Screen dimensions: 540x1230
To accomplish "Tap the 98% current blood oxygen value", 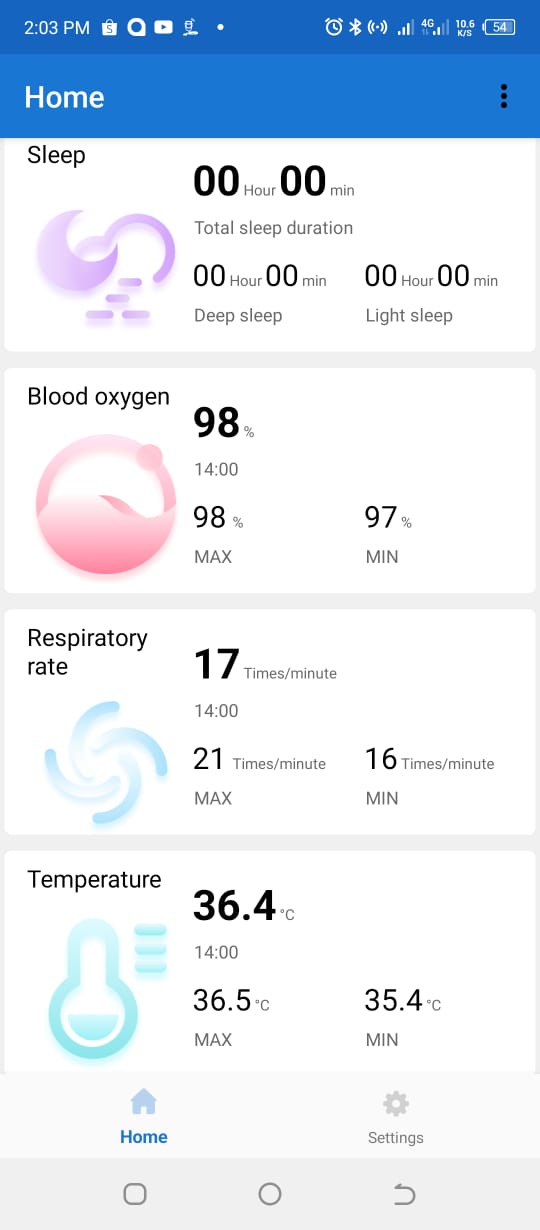I will [224, 423].
